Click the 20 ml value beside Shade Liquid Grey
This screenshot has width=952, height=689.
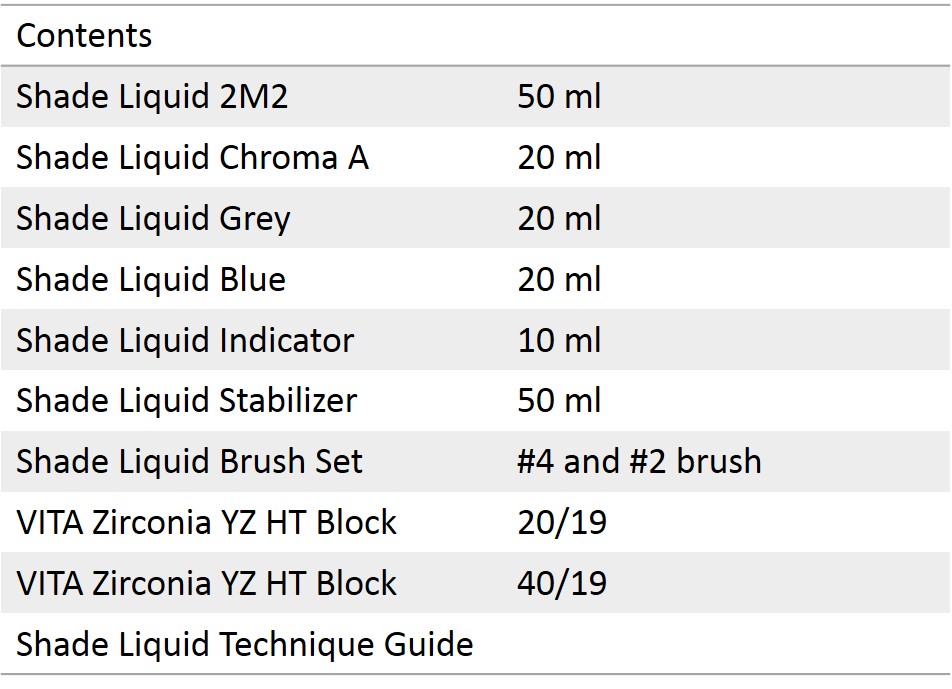[x=559, y=219]
